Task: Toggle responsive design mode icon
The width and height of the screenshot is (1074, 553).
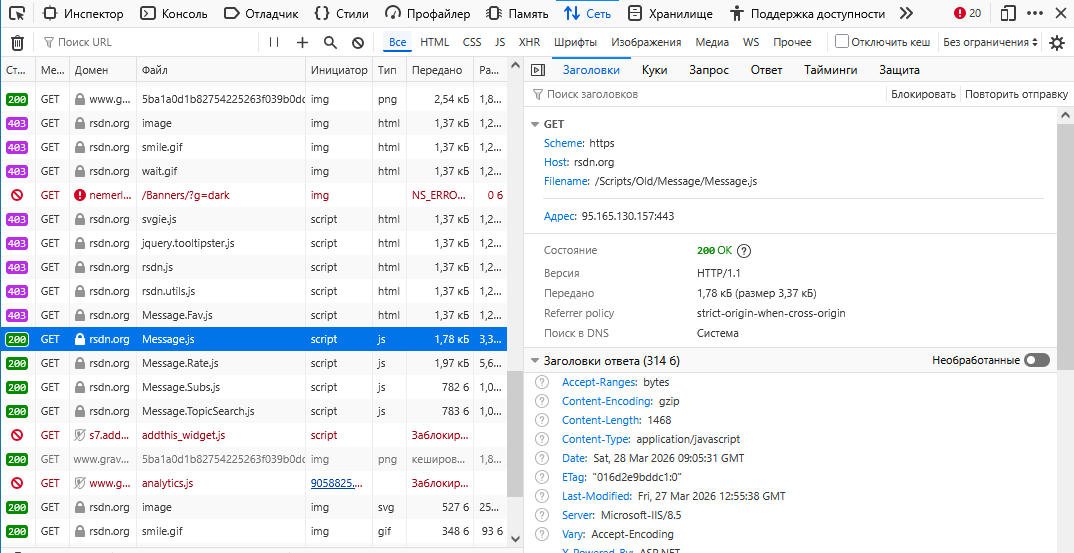Action: (x=1008, y=14)
